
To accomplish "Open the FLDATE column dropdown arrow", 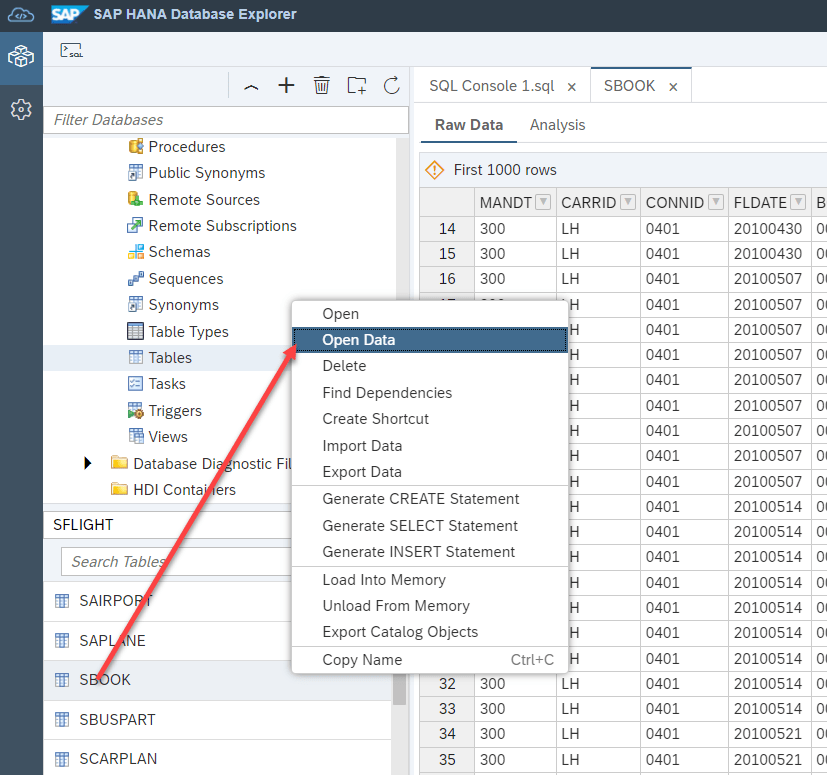I will coord(799,202).
